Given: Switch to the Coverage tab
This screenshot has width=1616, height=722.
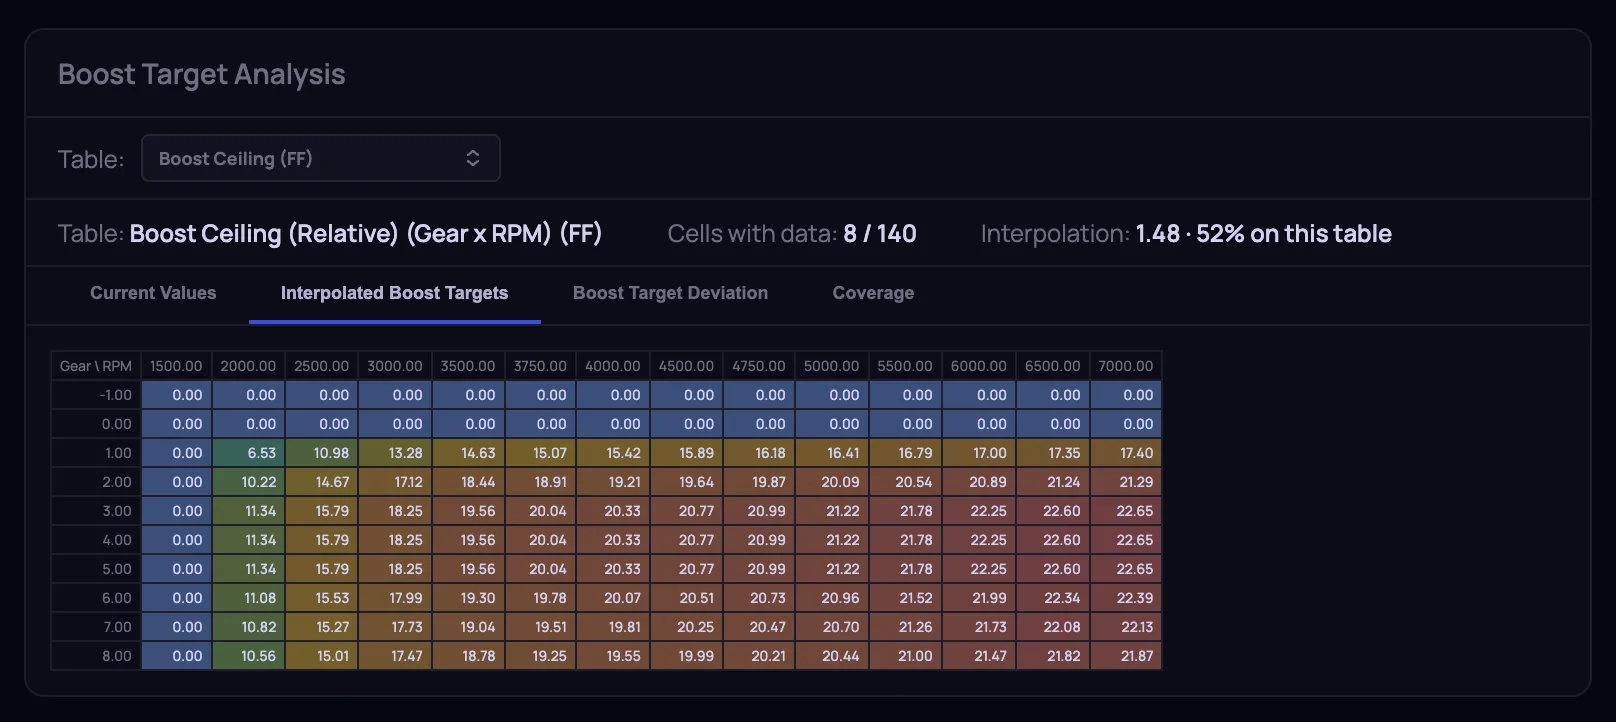Looking at the screenshot, I should (x=873, y=293).
